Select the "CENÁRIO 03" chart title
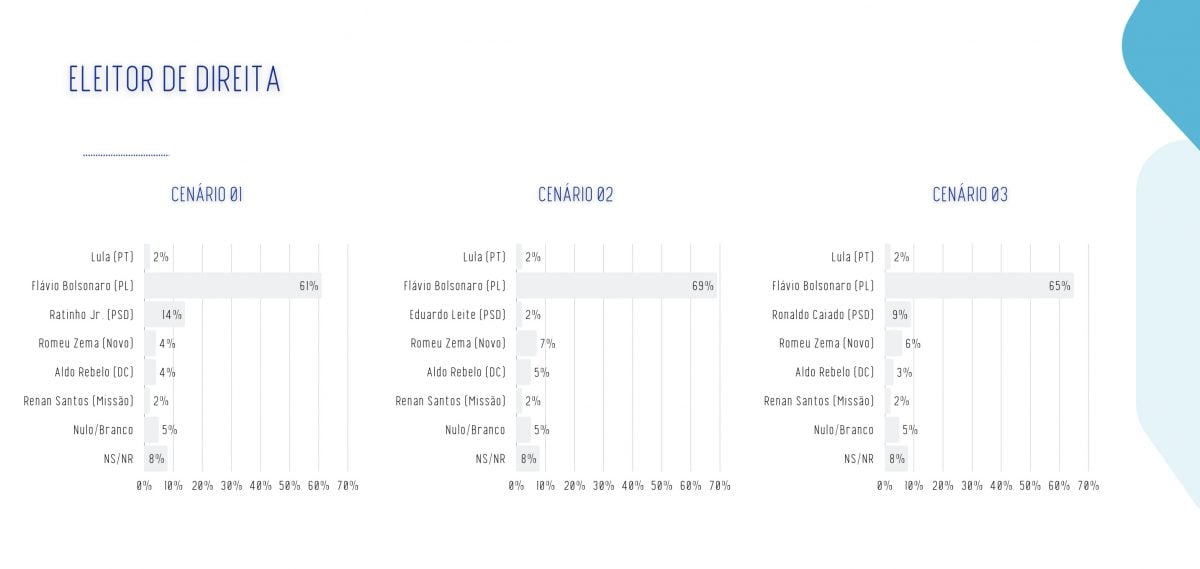 click(x=970, y=195)
